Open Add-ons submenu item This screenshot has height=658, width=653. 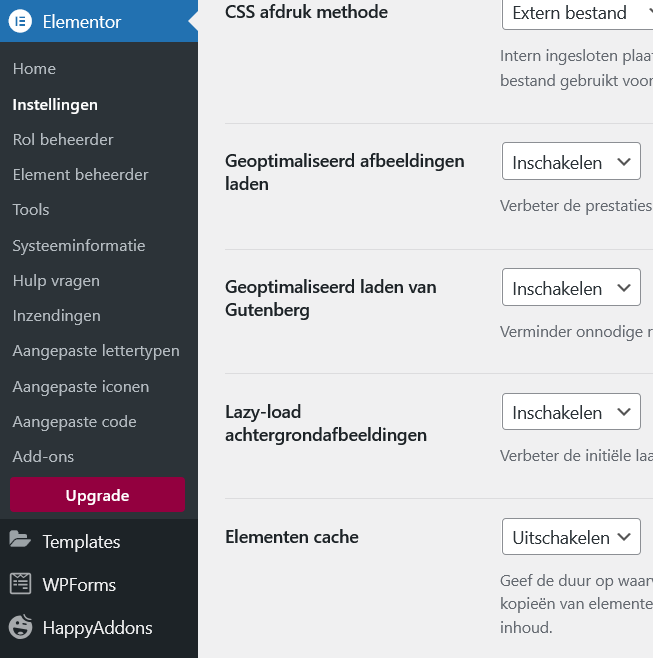pyautogui.click(x=43, y=457)
